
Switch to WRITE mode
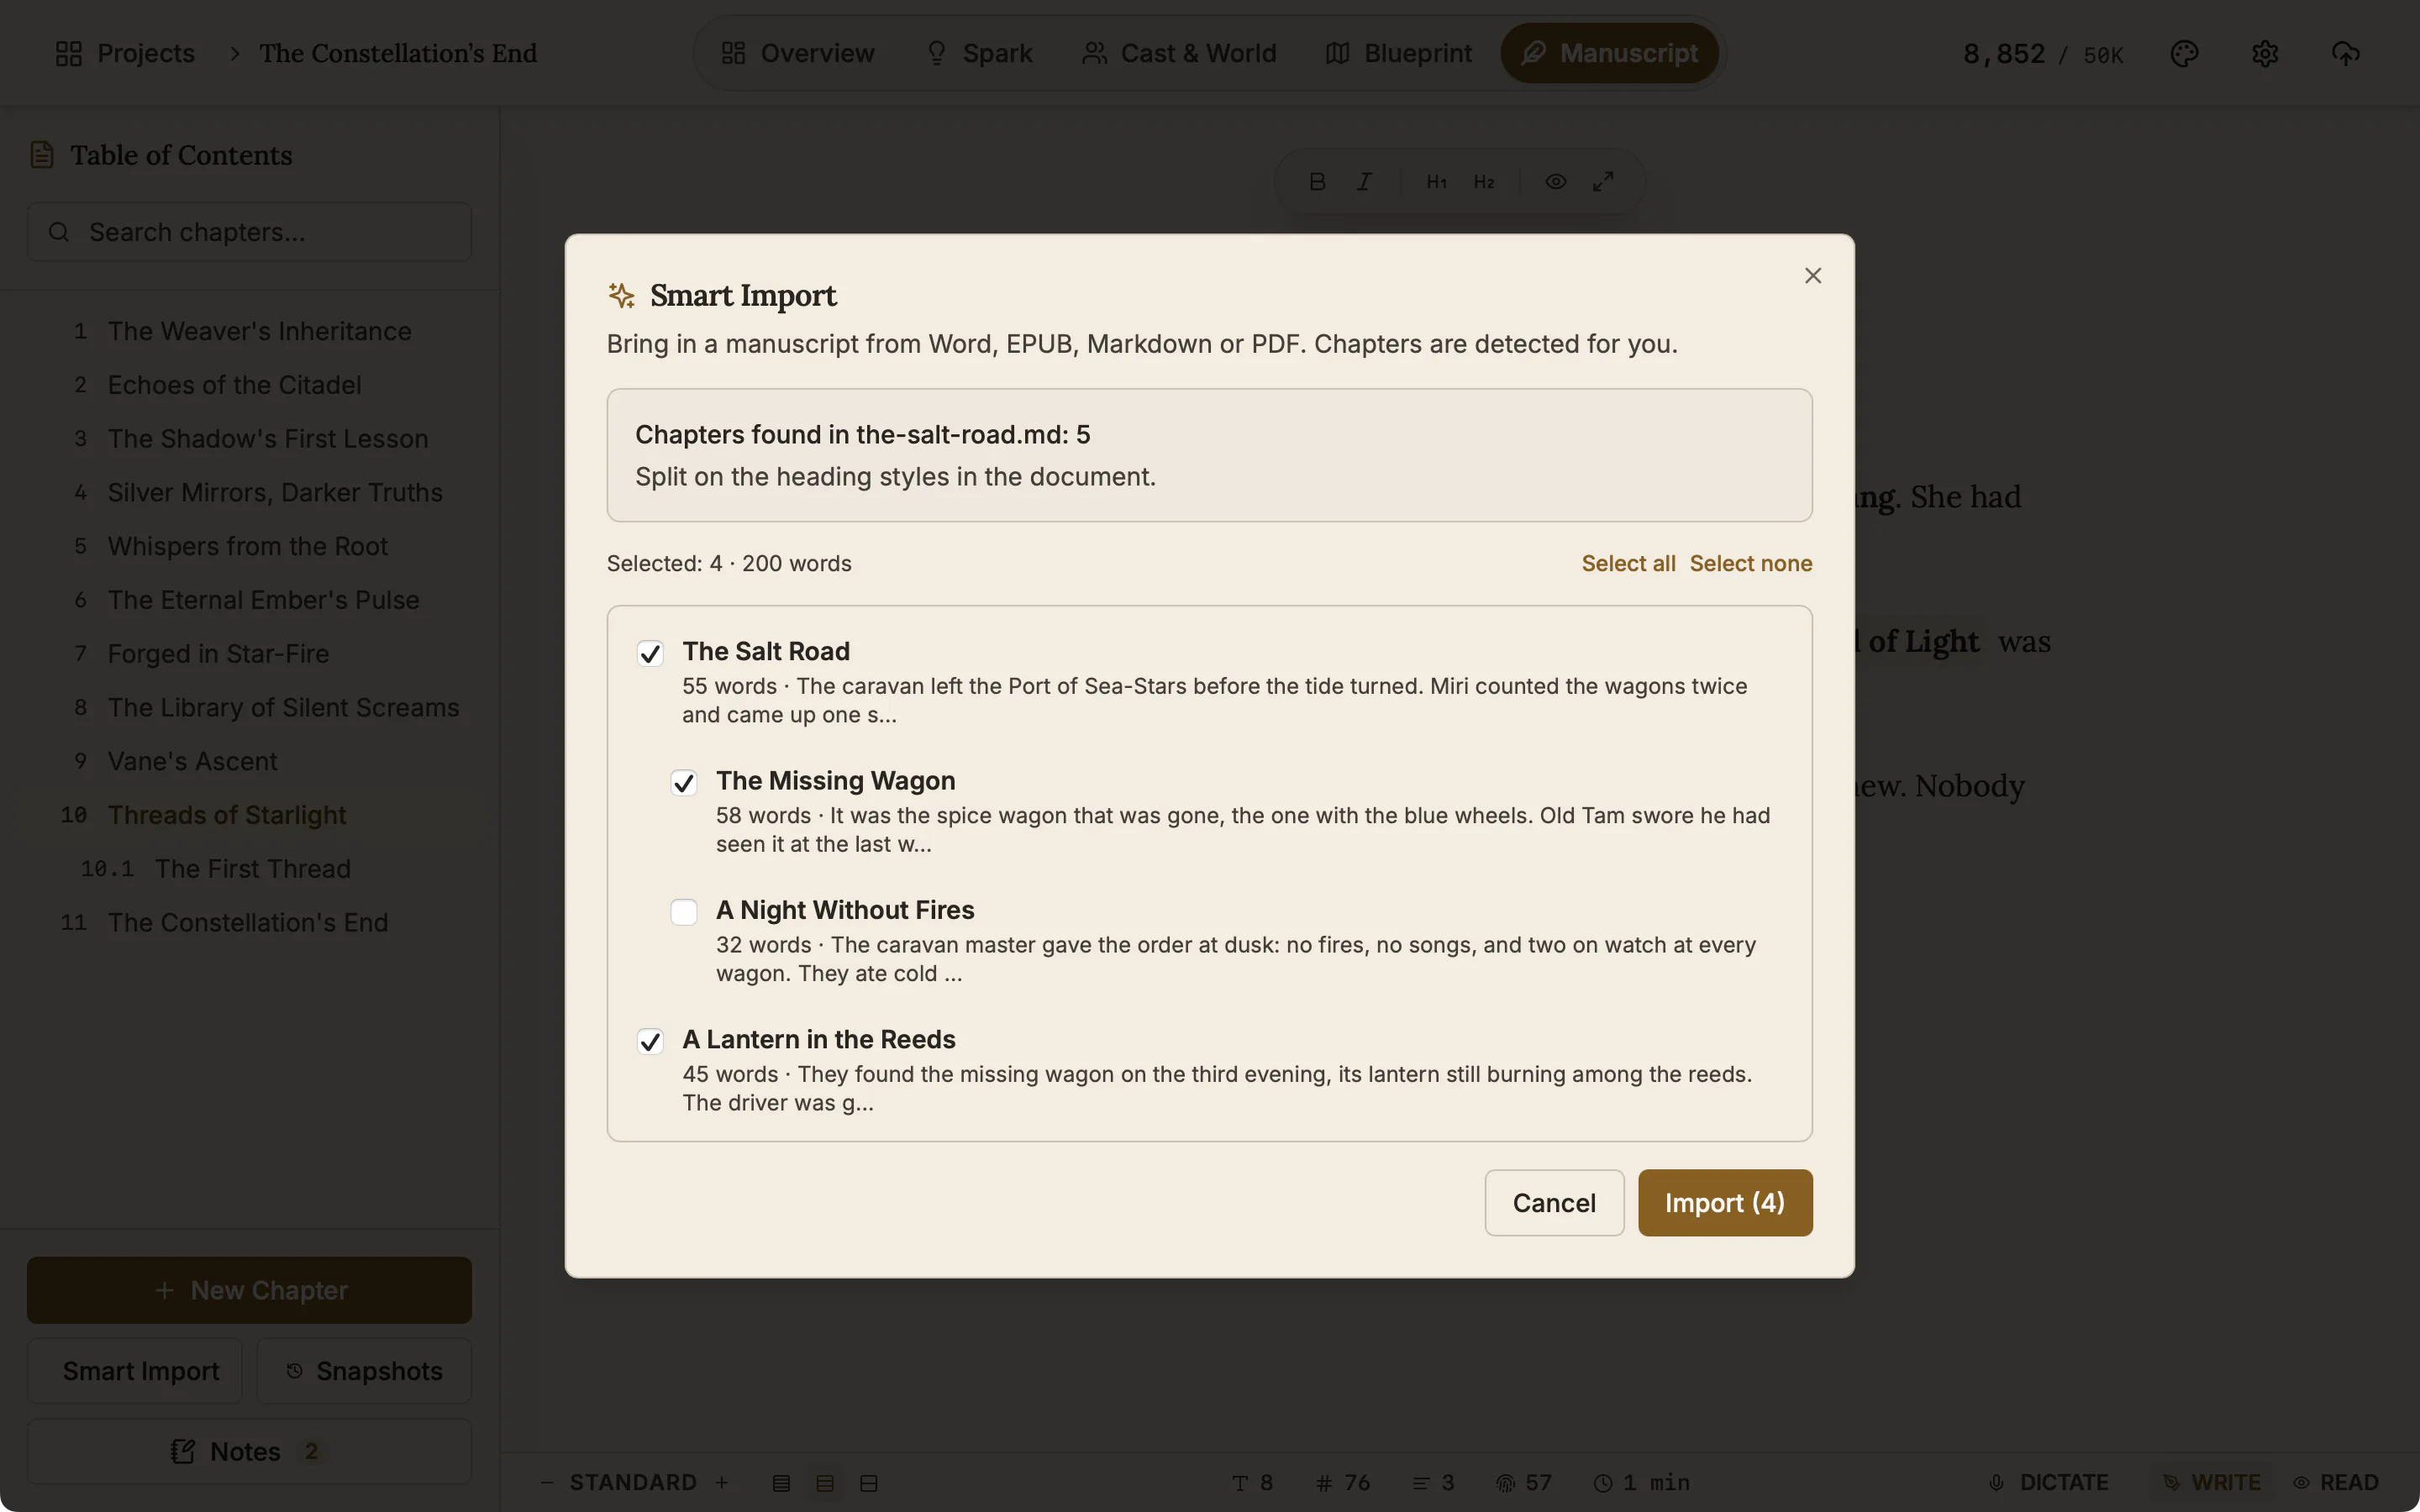point(2211,1482)
